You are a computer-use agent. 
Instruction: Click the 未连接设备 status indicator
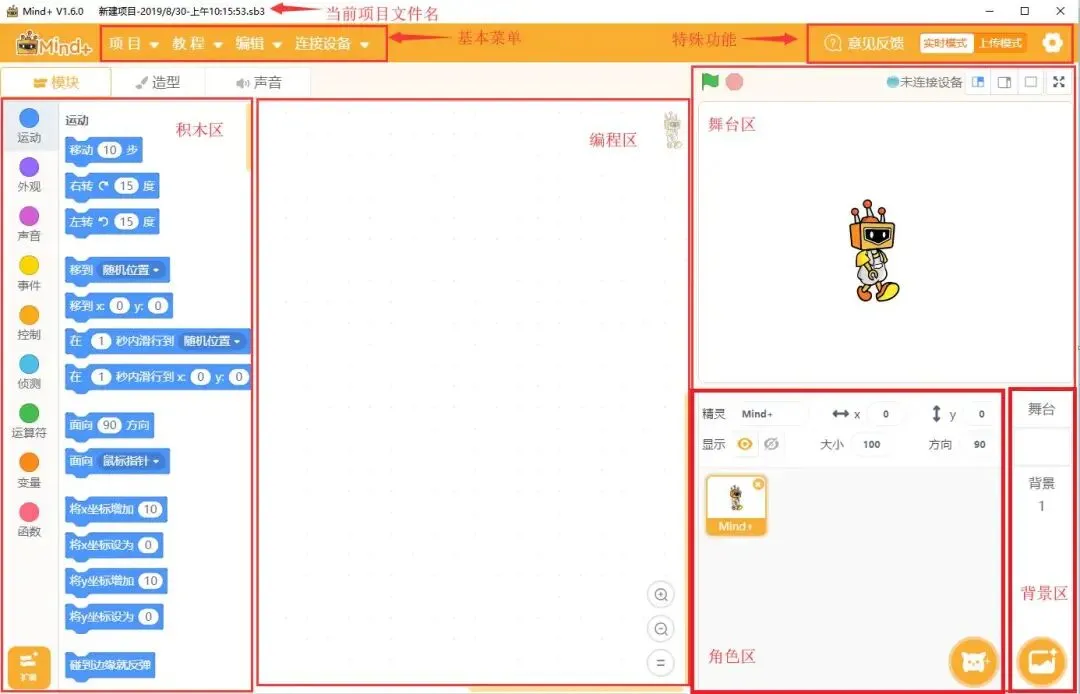click(x=924, y=83)
